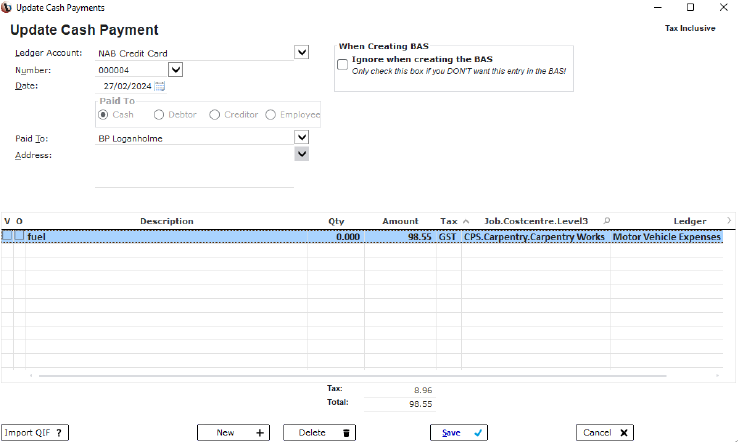
Task: Tick the O checkbox on fuel row
Action: point(19,236)
